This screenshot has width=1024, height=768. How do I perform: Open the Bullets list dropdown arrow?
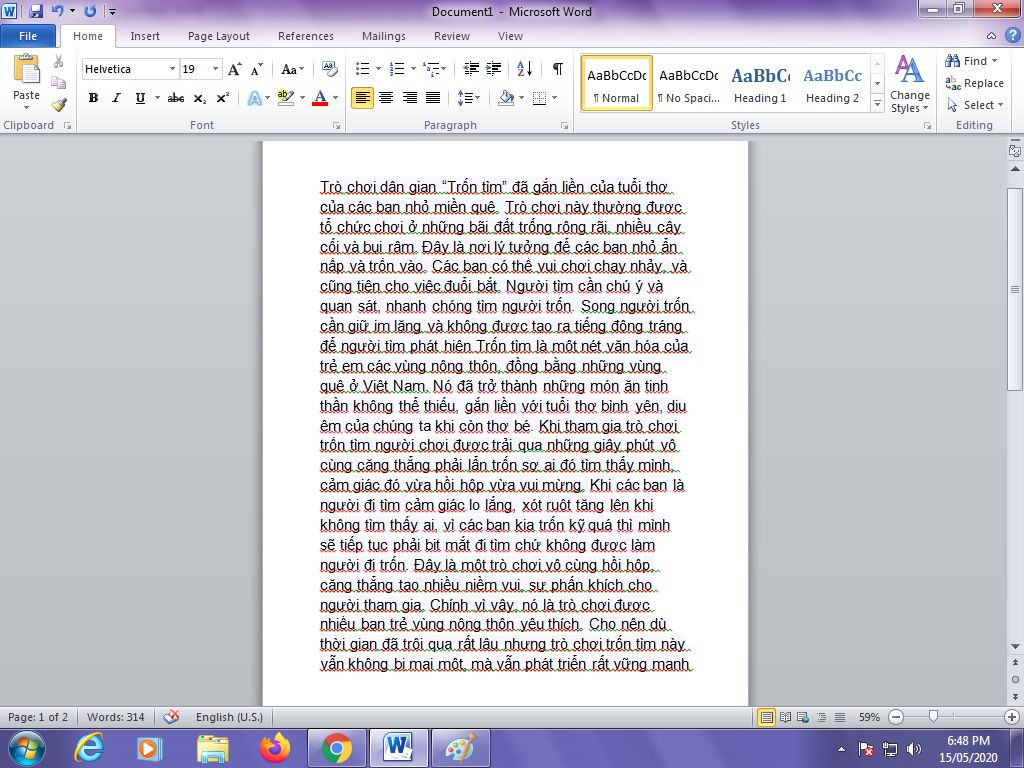pos(377,69)
